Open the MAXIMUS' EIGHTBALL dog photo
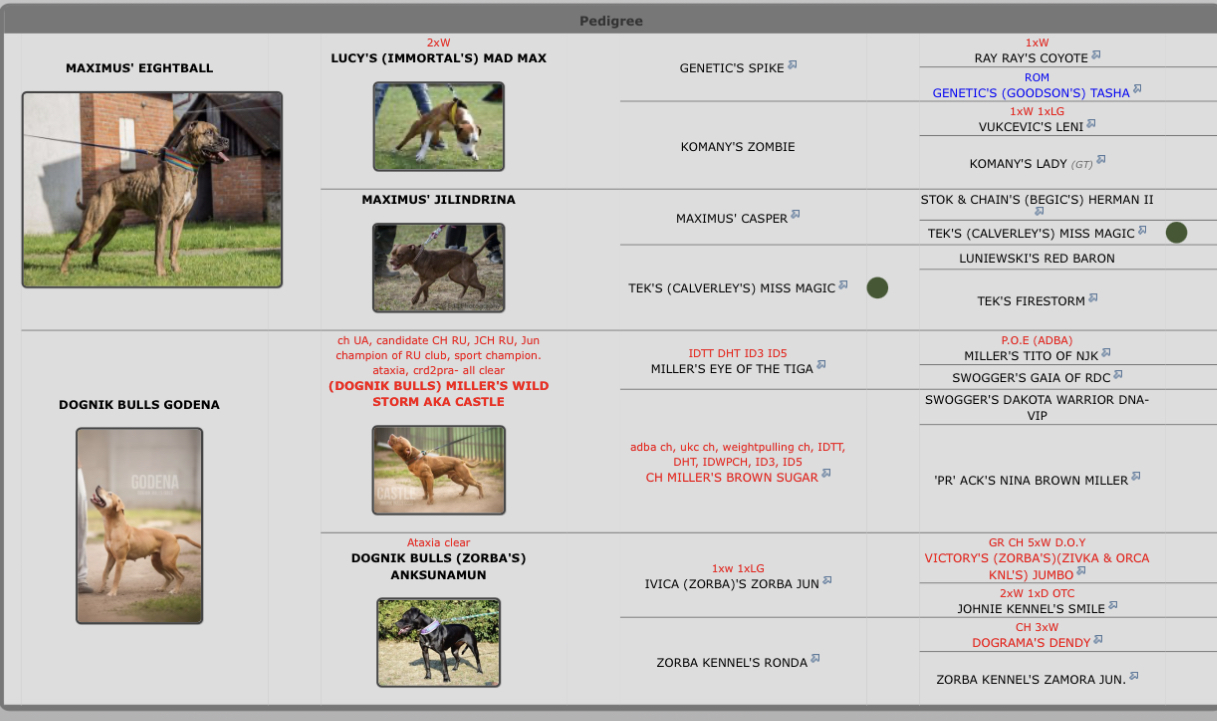This screenshot has height=721, width=1217. (152, 190)
